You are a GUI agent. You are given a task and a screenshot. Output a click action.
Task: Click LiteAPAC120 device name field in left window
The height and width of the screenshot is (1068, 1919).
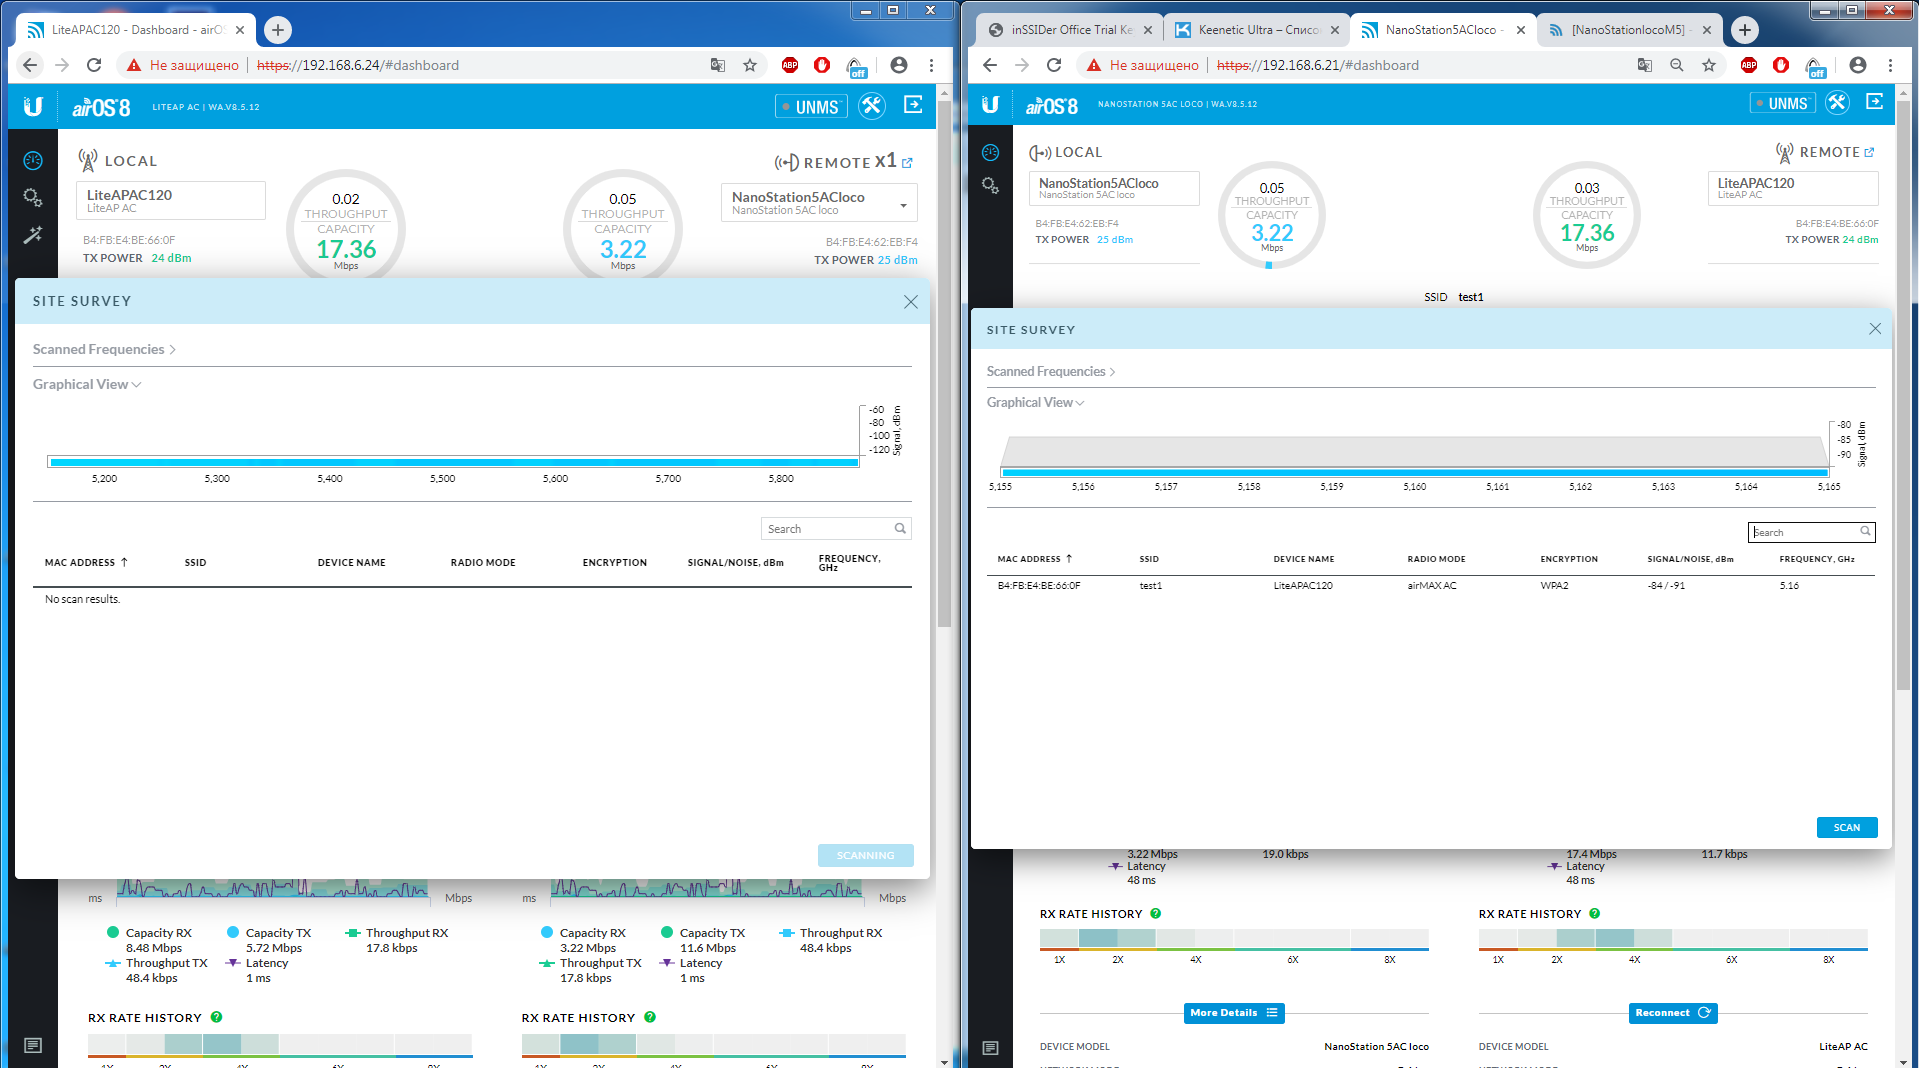click(x=171, y=200)
